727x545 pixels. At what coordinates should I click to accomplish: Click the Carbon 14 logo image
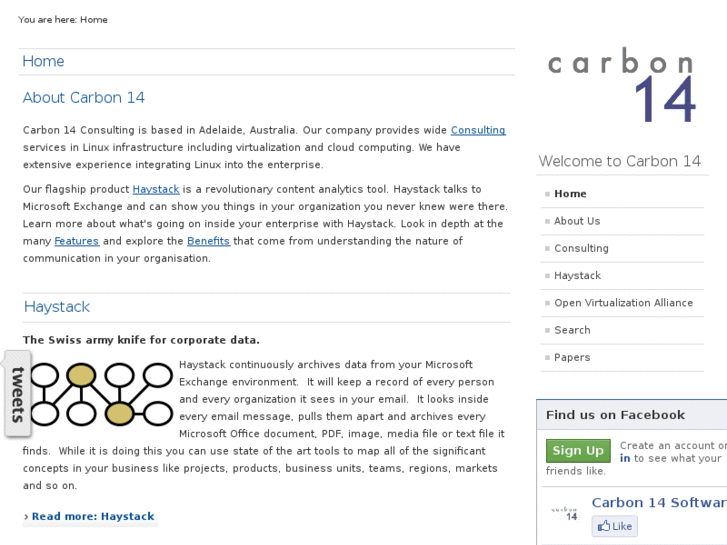621,88
